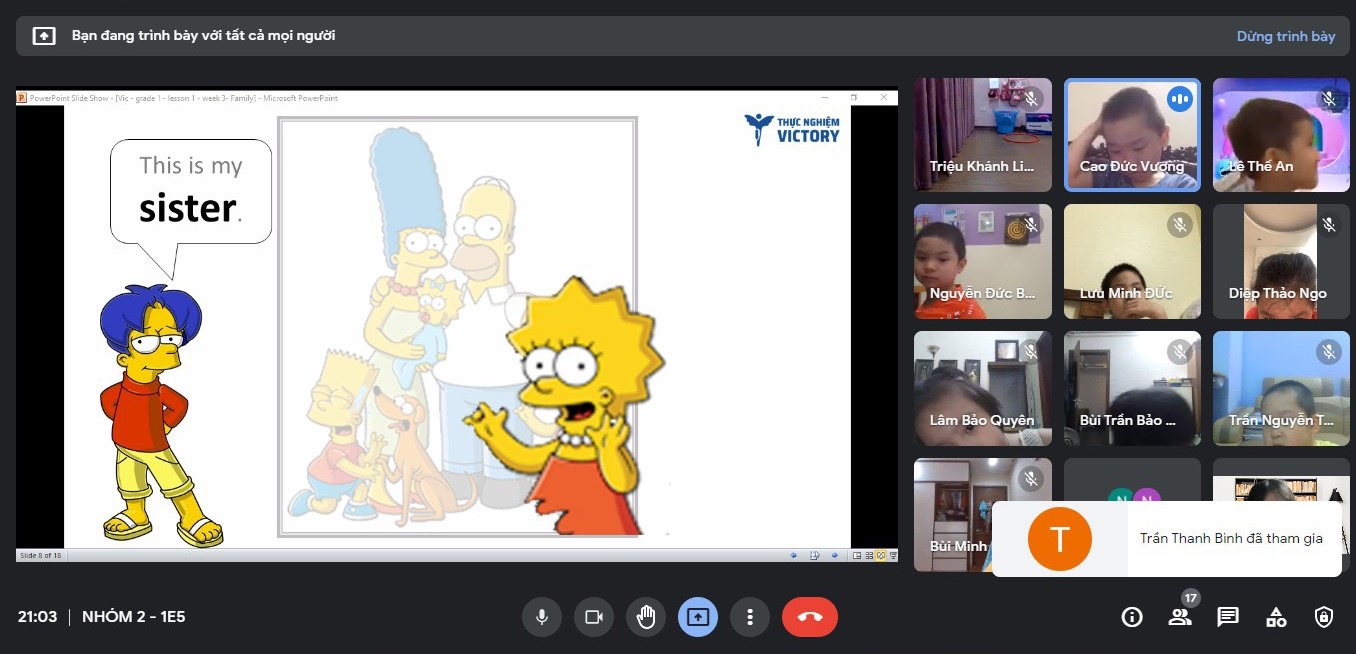Image resolution: width=1356 pixels, height=654 pixels.
Task: Open the chat panel
Action: pos(1228,617)
